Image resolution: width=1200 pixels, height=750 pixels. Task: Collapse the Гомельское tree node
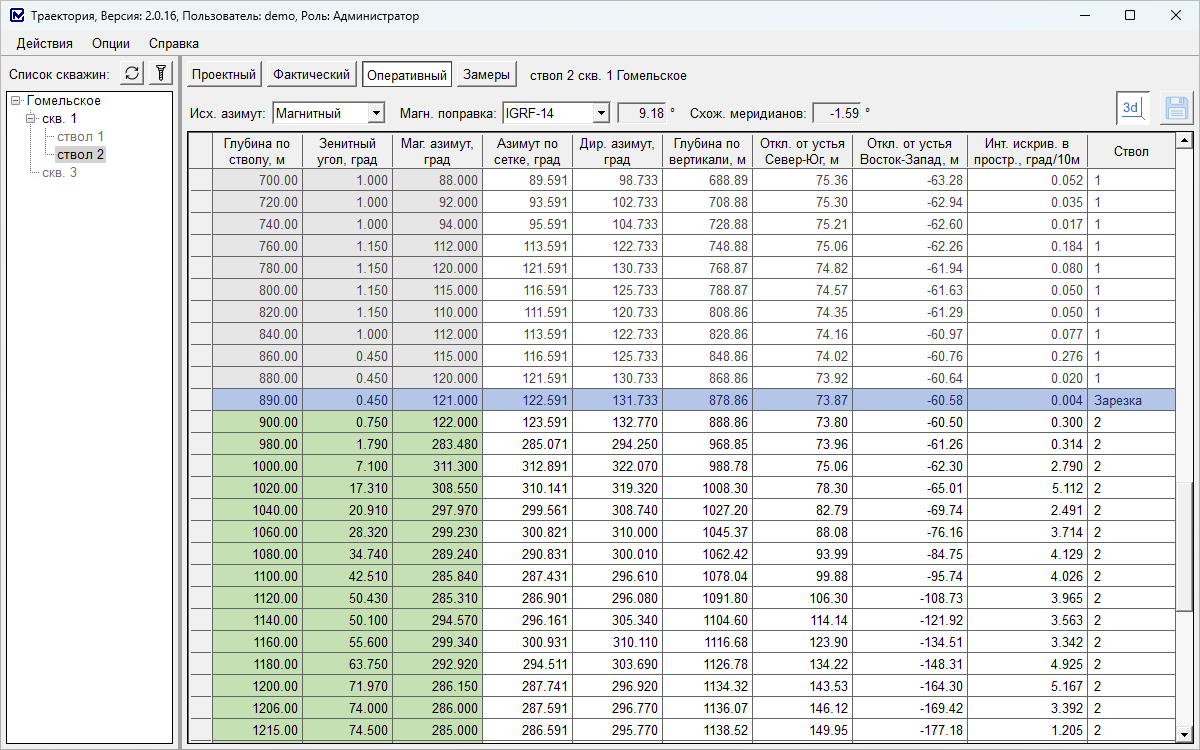[x=16, y=101]
